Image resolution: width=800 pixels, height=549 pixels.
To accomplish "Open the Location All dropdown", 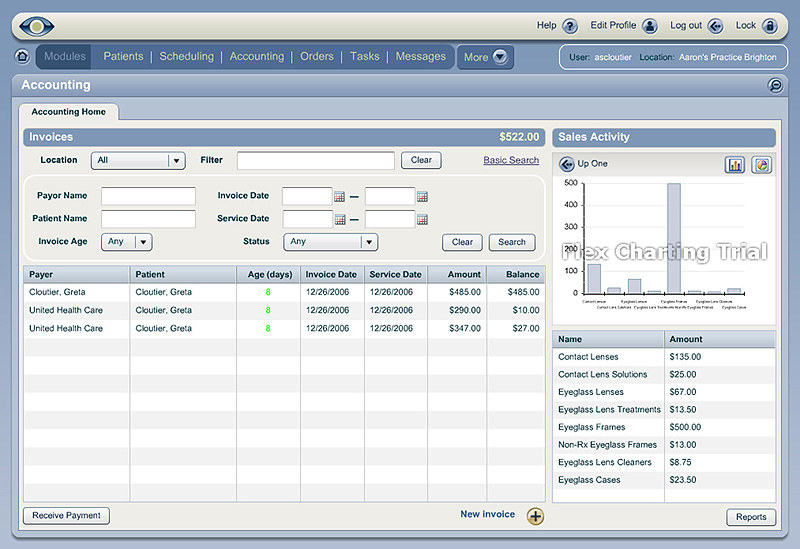I will click(138, 160).
